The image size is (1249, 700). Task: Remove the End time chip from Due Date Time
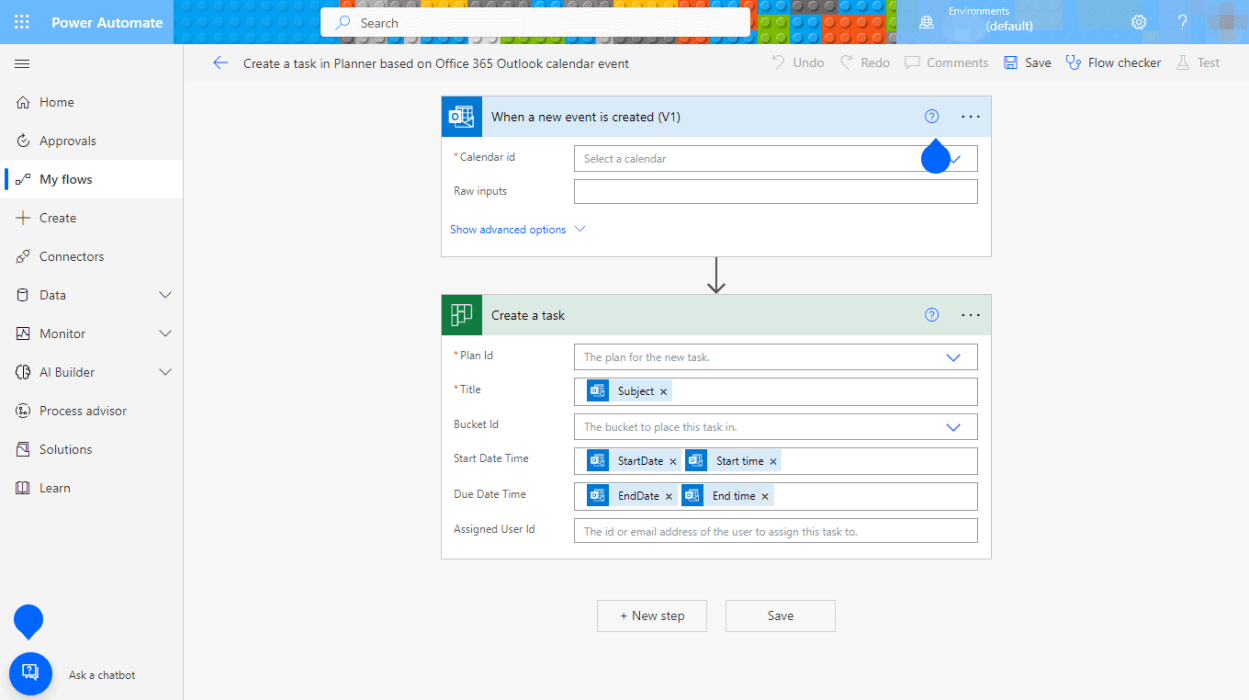click(x=765, y=495)
